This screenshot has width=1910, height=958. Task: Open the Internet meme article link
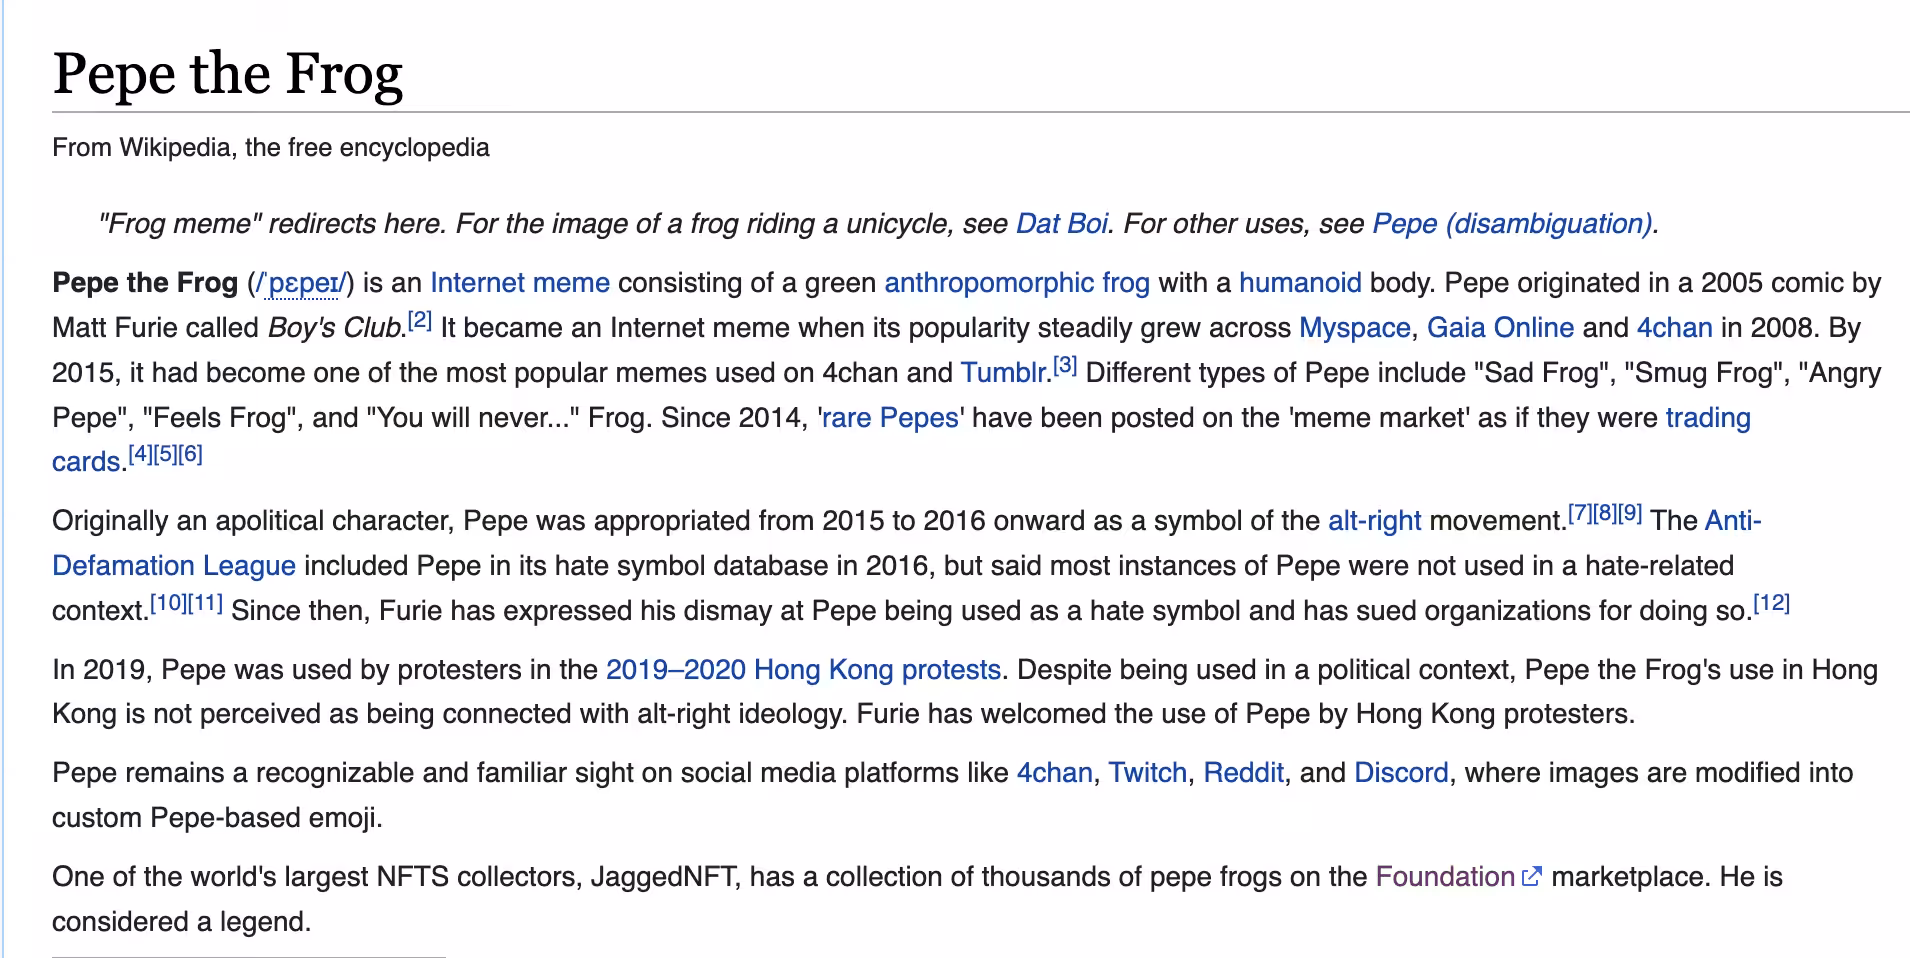click(520, 283)
